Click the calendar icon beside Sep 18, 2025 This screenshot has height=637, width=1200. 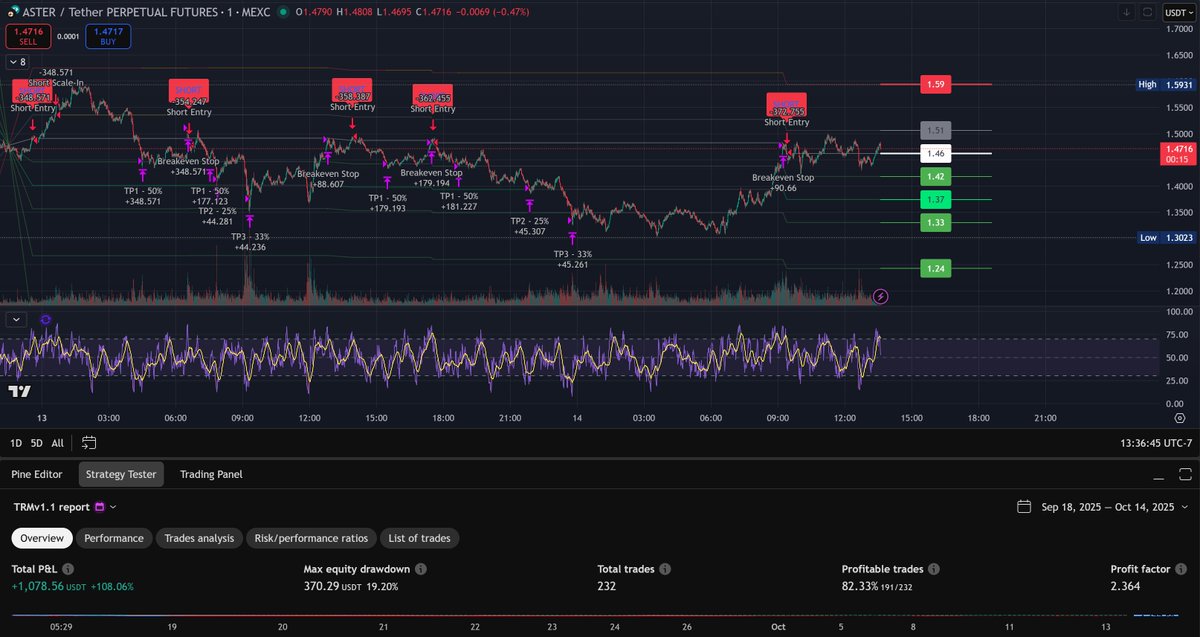1024,507
